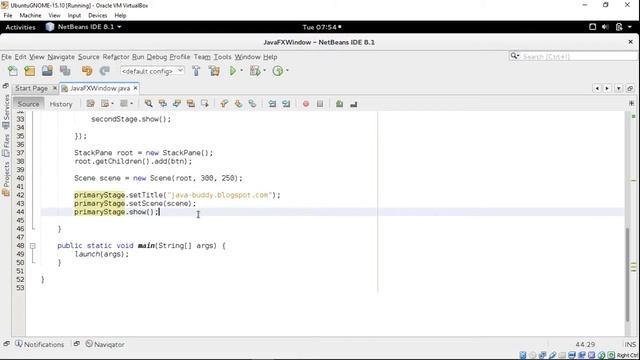Click the Open Project icon
Image resolution: width=640 pixels, height=360 pixels.
coord(47,71)
